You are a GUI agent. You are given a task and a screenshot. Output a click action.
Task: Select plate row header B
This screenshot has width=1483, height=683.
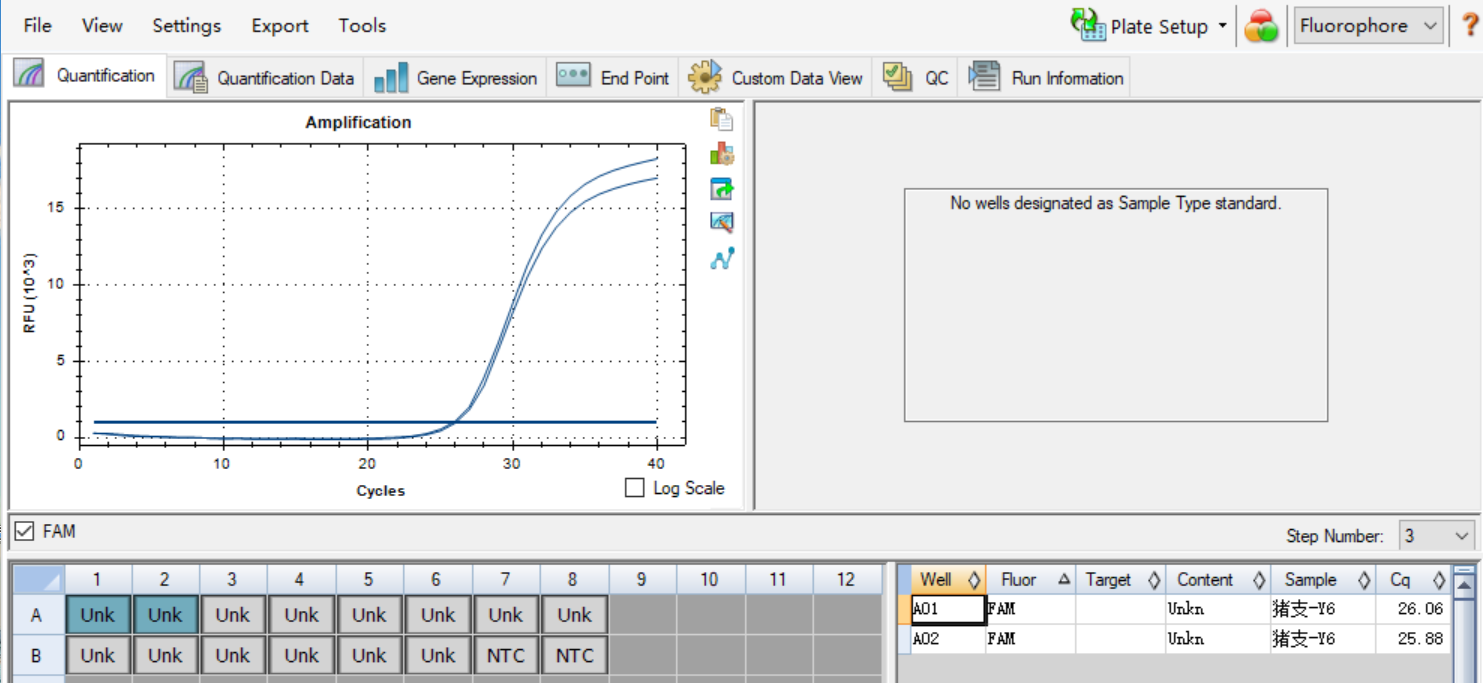pos(36,656)
